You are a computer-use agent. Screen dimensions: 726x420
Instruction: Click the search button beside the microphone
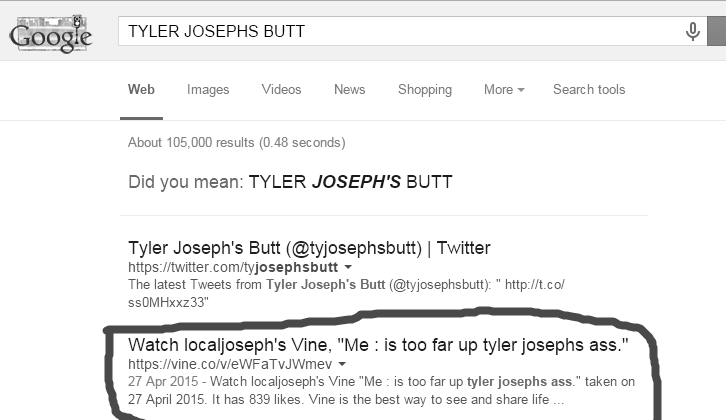pos(716,31)
